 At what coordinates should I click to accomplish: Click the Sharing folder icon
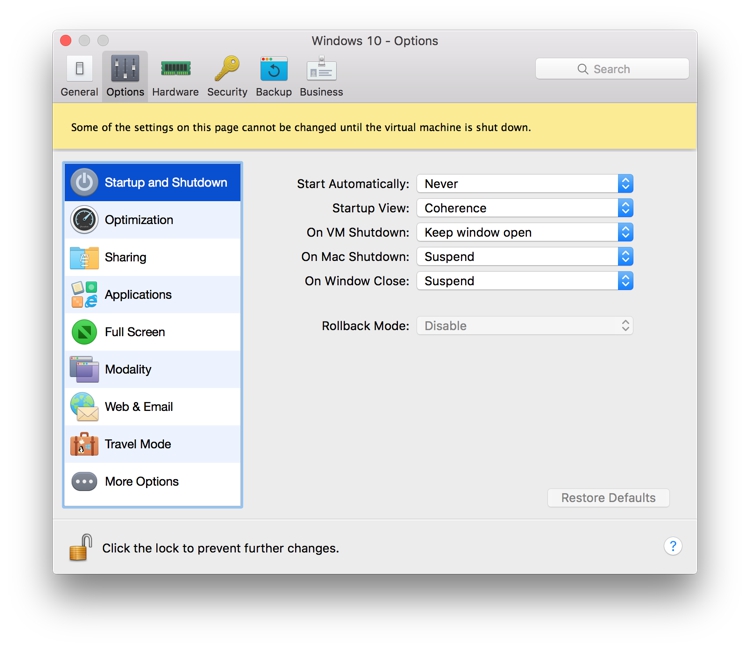84,257
